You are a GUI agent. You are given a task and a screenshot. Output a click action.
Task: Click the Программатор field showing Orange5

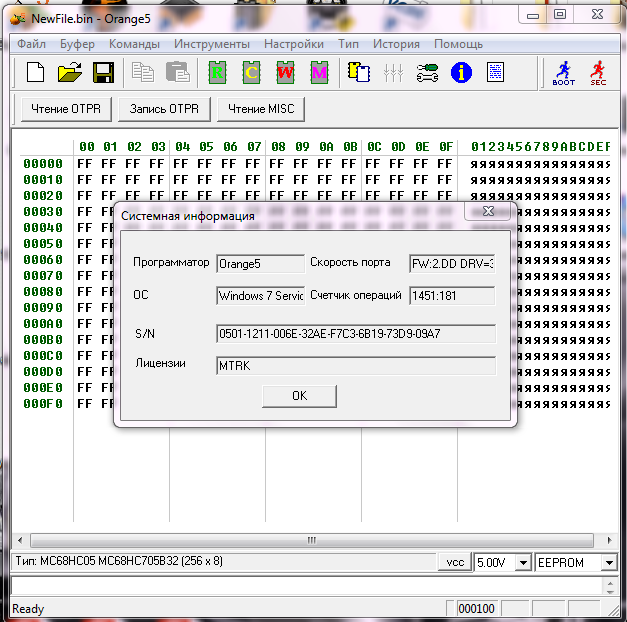pos(260,264)
